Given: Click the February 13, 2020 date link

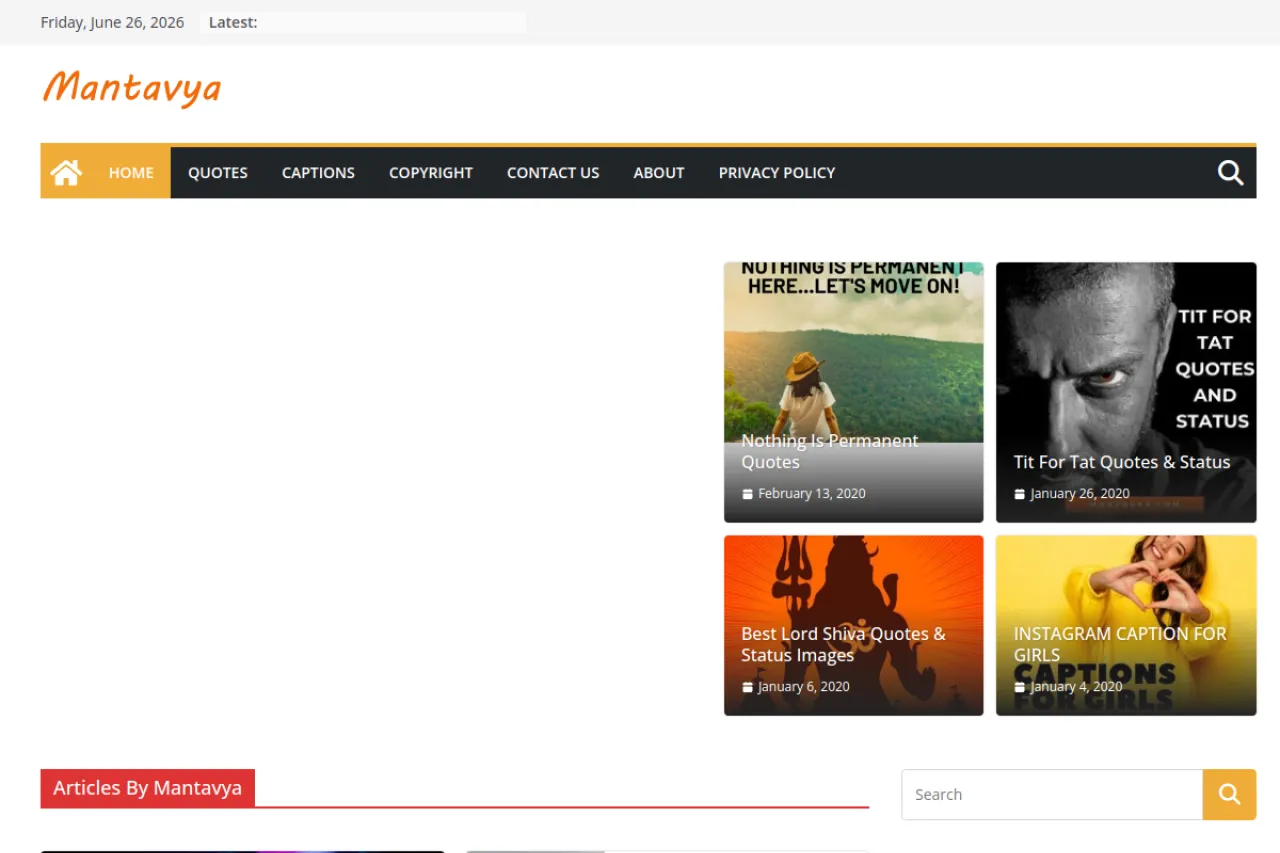Looking at the screenshot, I should (x=812, y=494).
